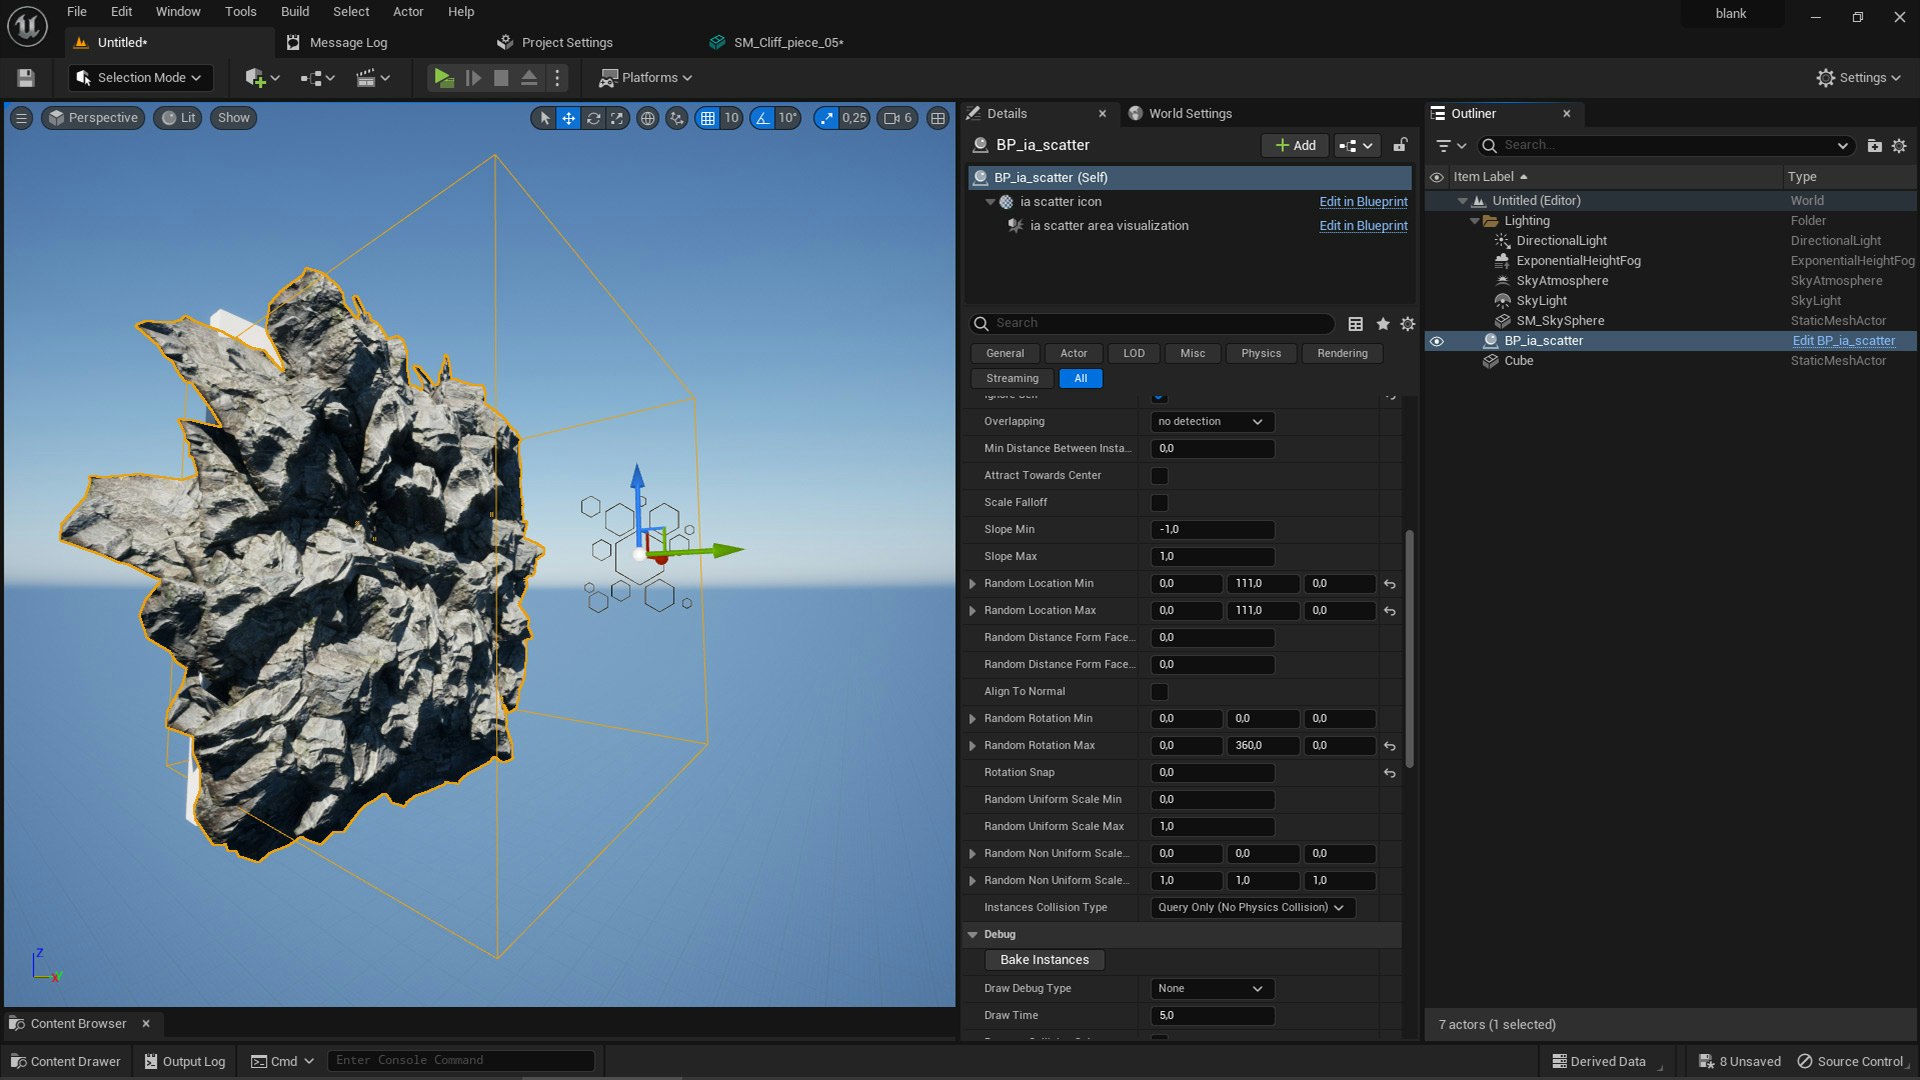Click the Add component button
Viewport: 1920px width, 1080px height.
coord(1295,146)
